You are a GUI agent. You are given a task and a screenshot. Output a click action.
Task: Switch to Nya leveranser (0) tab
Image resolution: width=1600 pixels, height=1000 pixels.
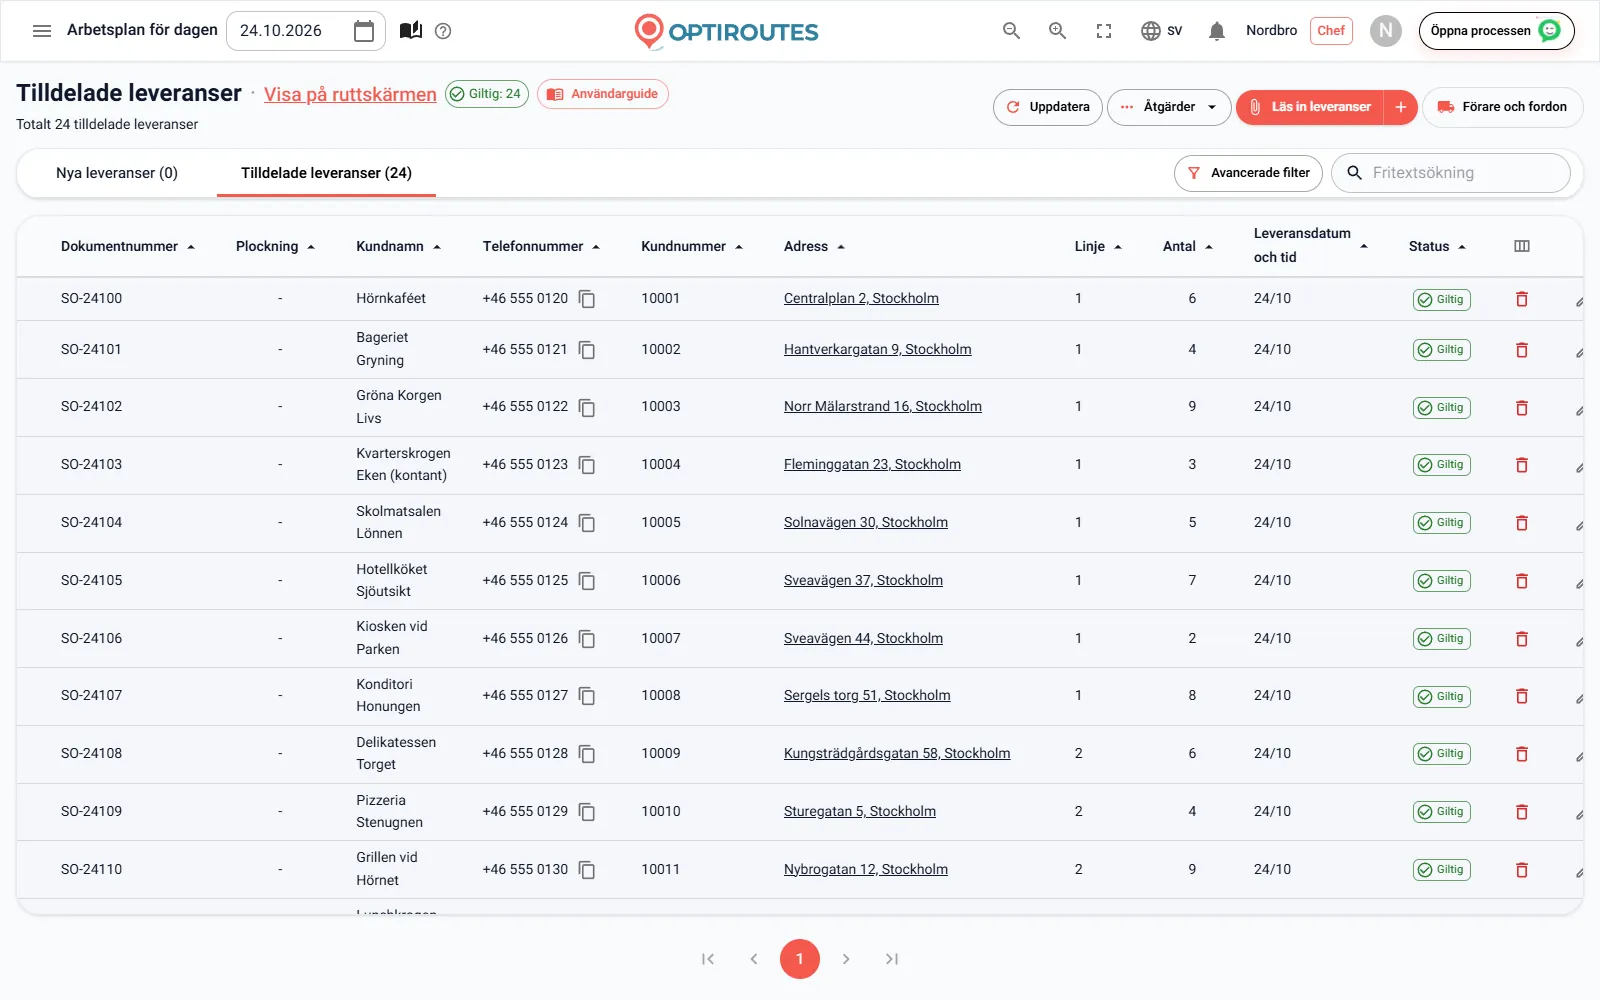tap(117, 173)
